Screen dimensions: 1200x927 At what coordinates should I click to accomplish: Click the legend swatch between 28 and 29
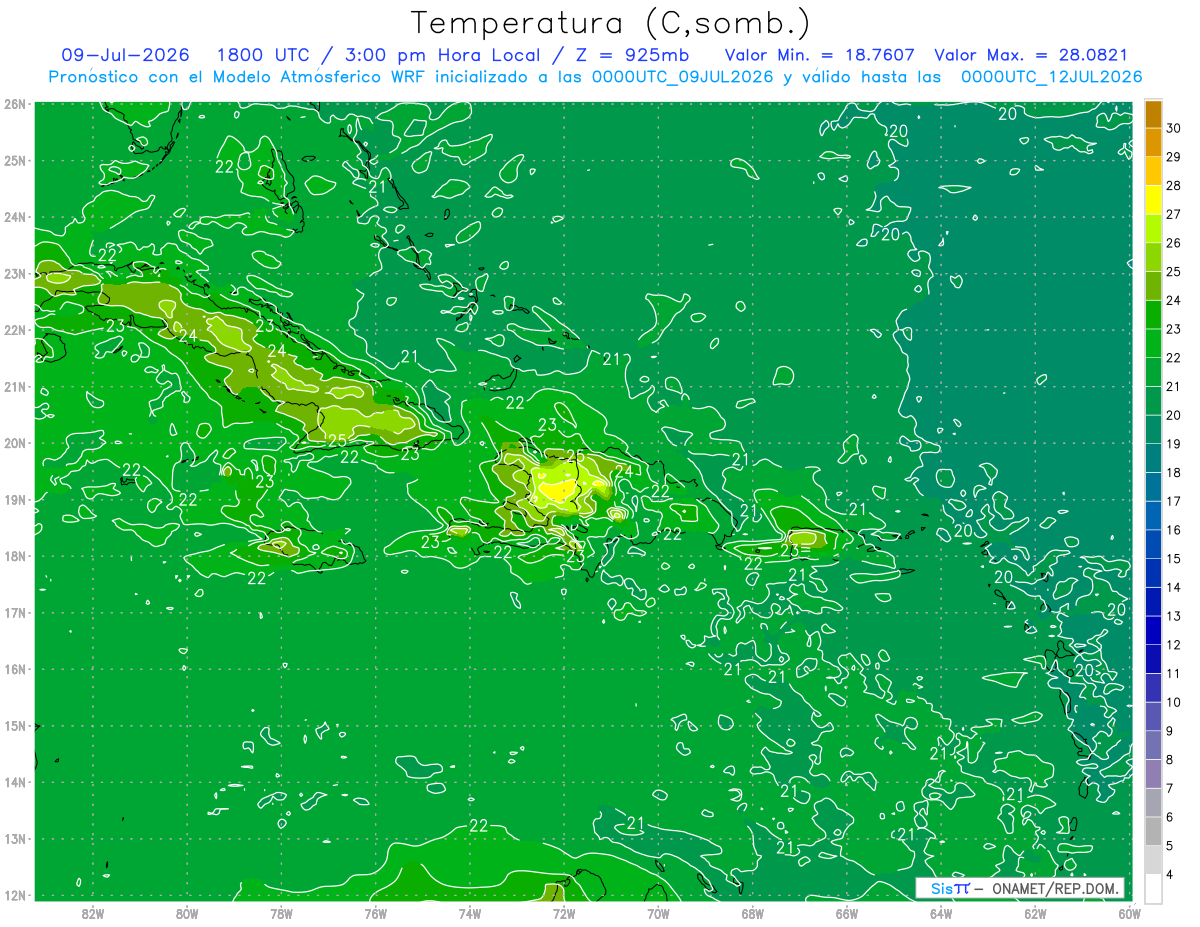pyautogui.click(x=1153, y=171)
